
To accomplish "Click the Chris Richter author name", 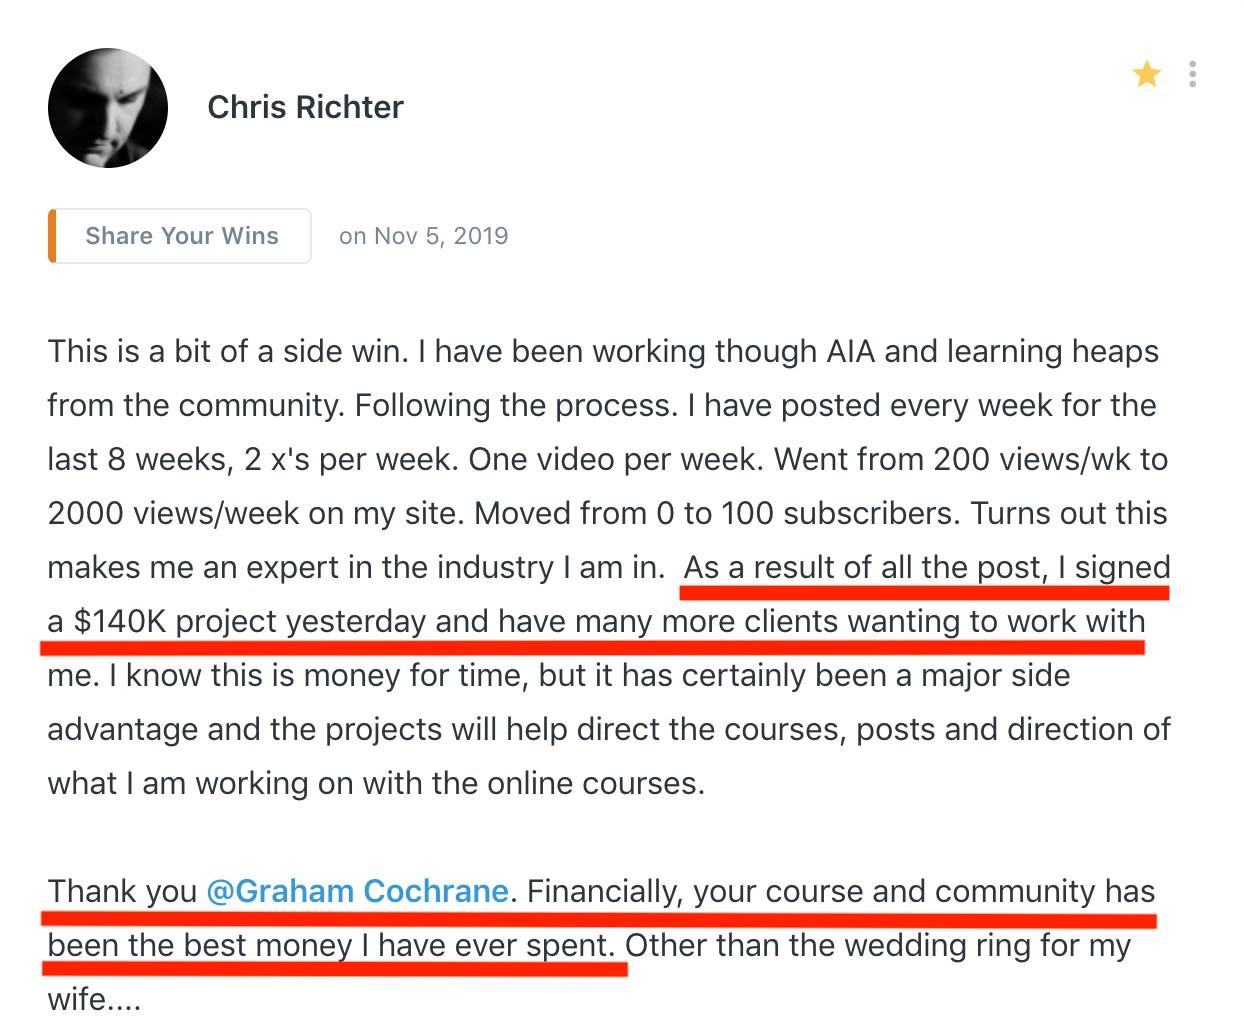I will pos(305,107).
